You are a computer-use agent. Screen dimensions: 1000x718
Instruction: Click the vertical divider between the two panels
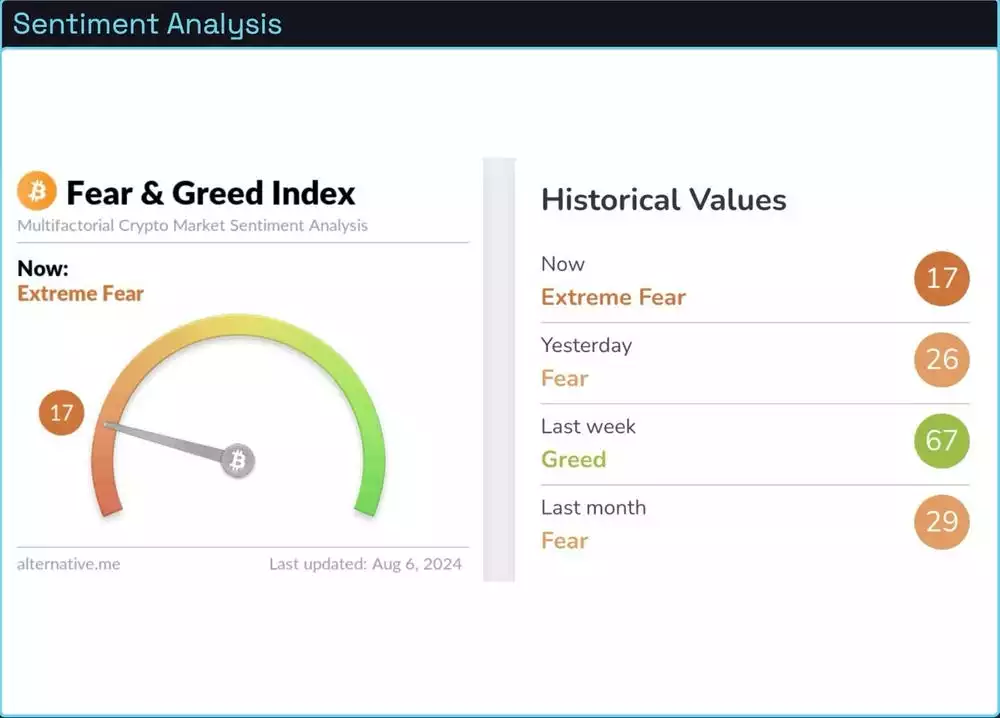(x=499, y=370)
